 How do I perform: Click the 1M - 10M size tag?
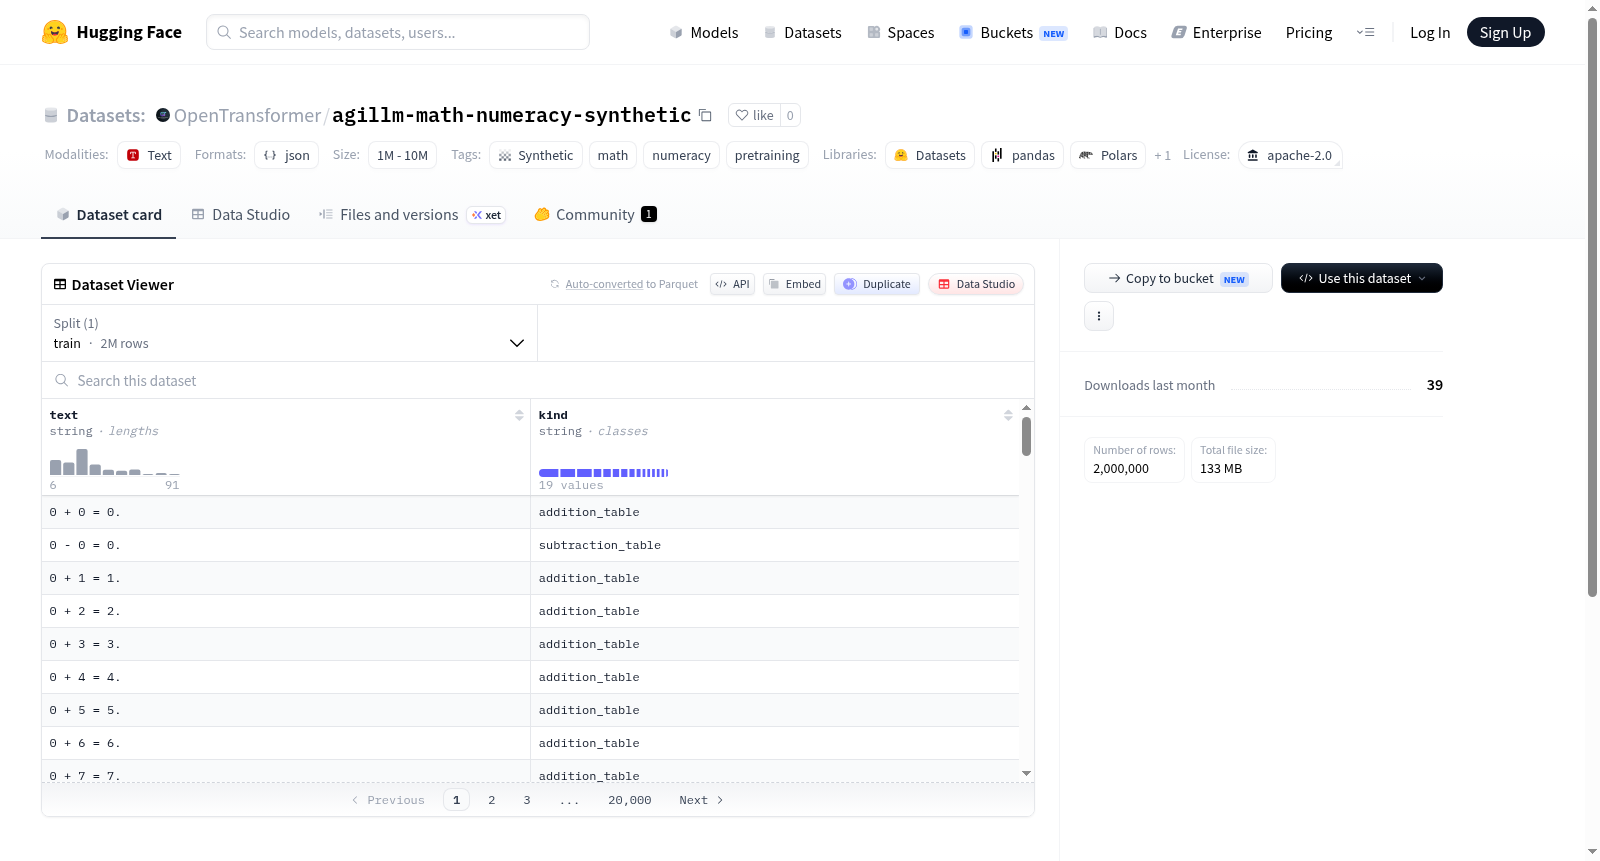[x=402, y=155]
